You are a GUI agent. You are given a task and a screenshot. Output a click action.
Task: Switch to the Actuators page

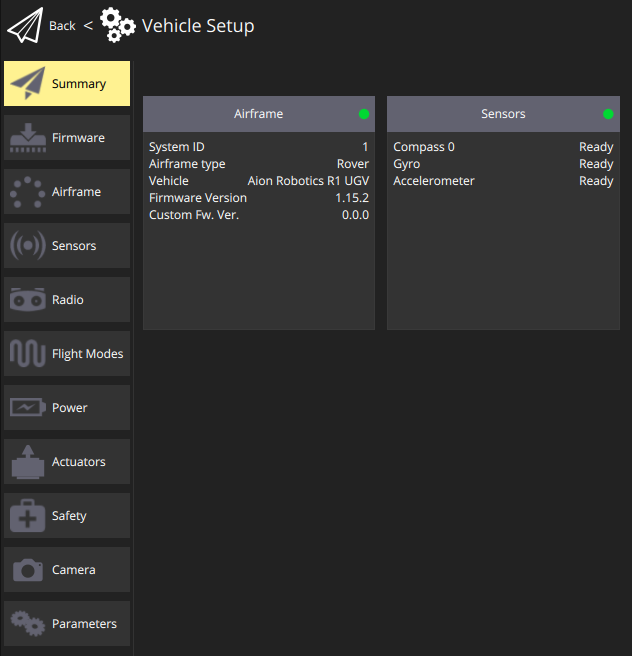(x=67, y=461)
